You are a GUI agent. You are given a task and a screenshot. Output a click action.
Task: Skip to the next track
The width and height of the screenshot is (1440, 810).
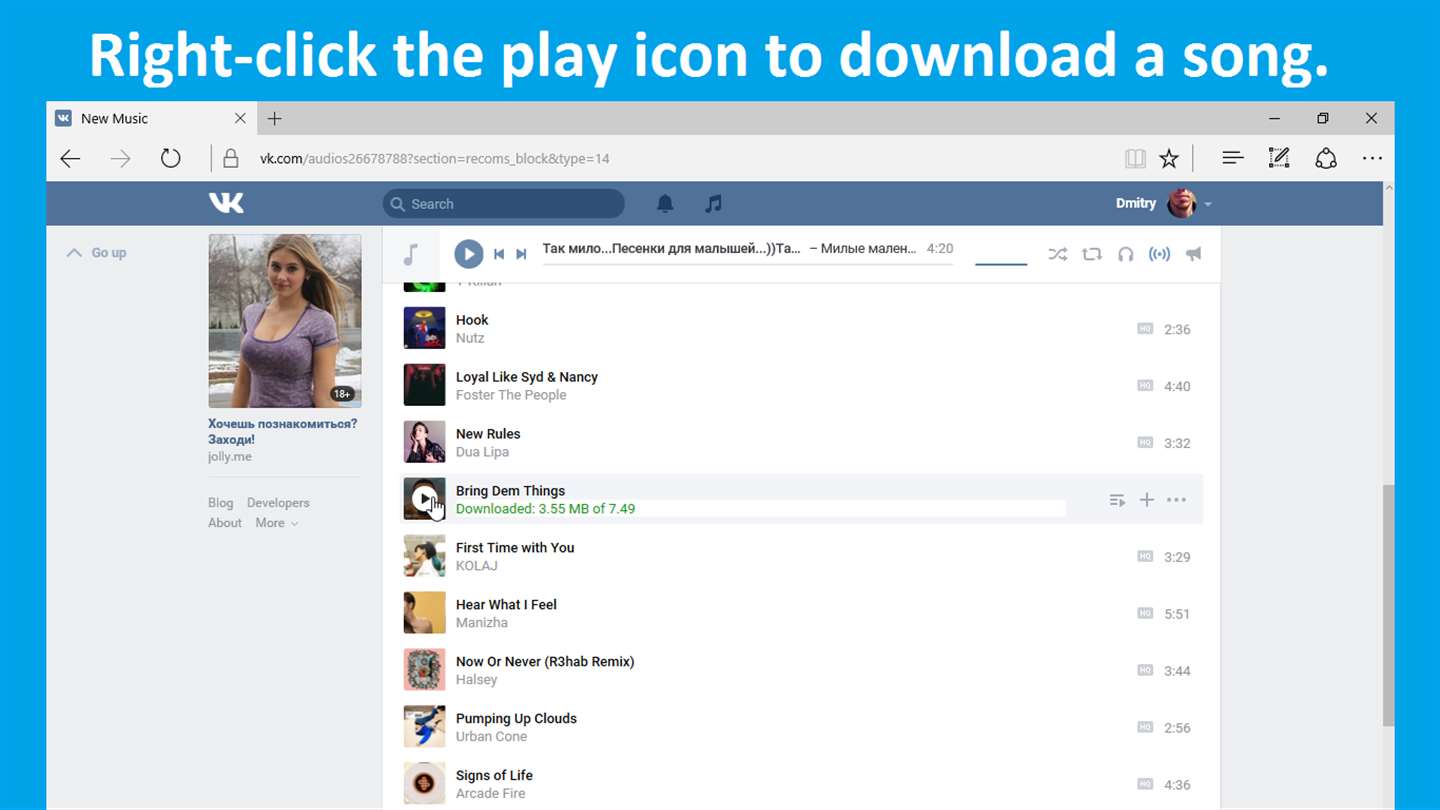pos(521,254)
